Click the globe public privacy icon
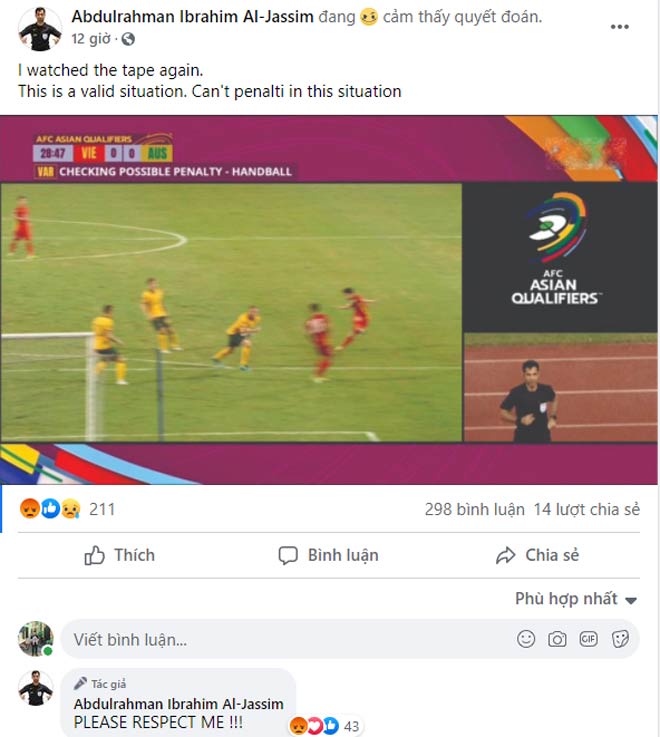660x737 pixels. pyautogui.click(x=128, y=39)
